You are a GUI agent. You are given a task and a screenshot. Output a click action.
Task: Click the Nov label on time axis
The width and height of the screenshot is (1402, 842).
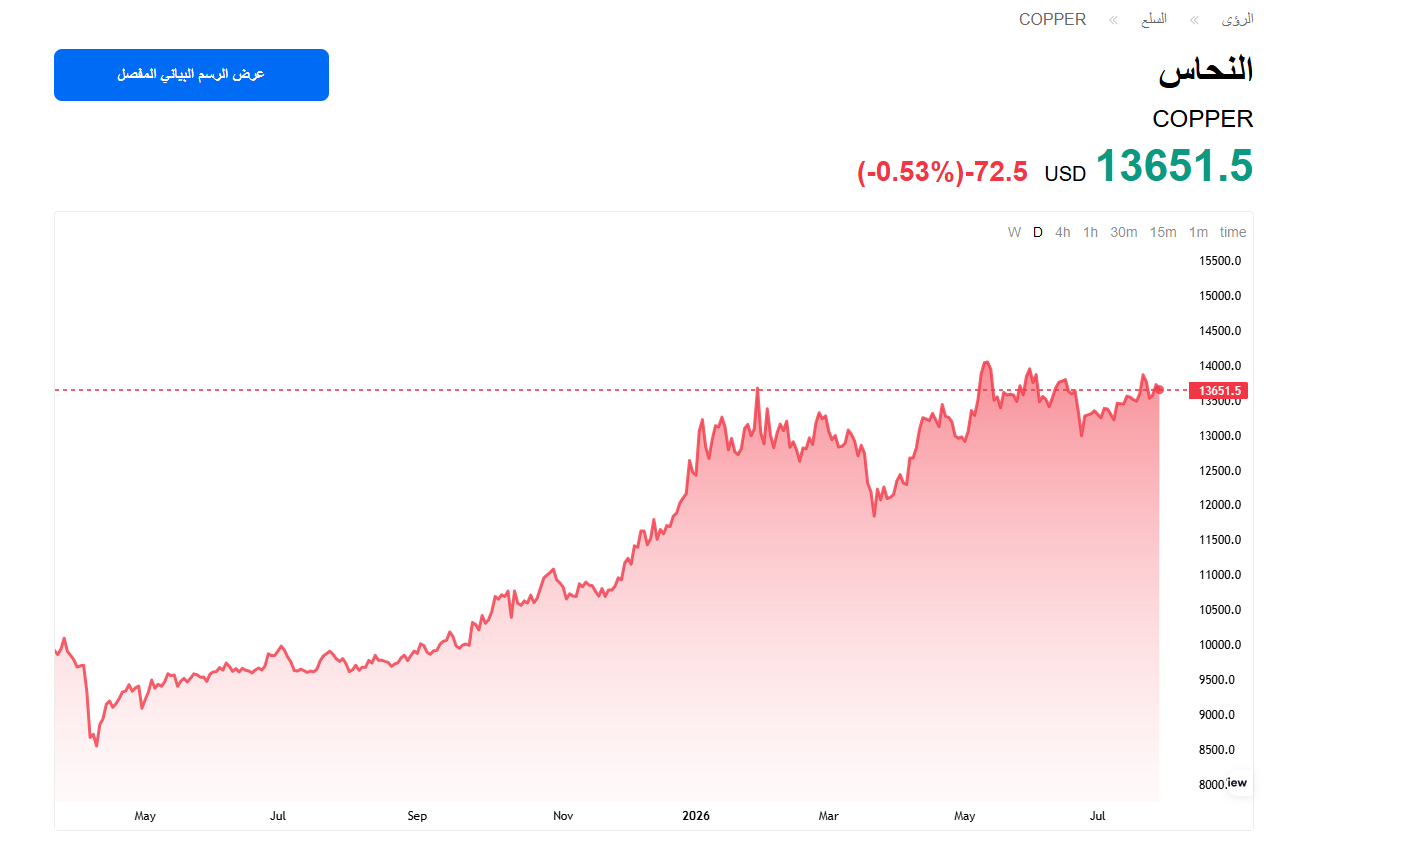coord(563,816)
